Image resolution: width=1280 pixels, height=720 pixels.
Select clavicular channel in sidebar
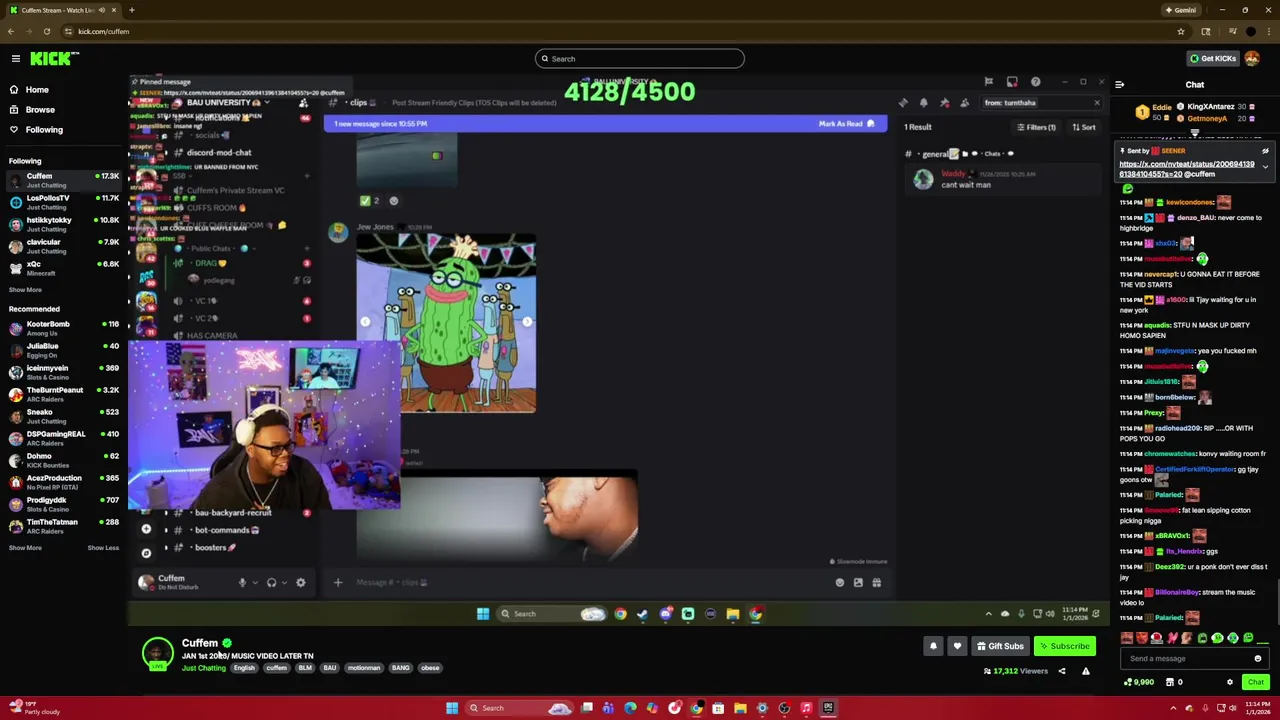pyautogui.click(x=62, y=246)
